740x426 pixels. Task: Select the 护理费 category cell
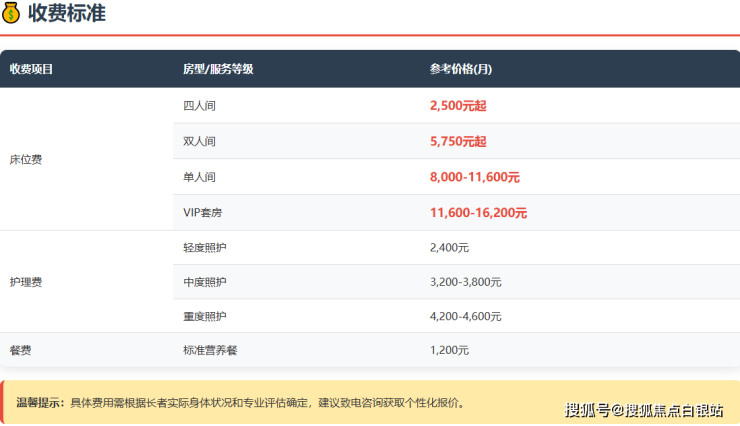26,282
